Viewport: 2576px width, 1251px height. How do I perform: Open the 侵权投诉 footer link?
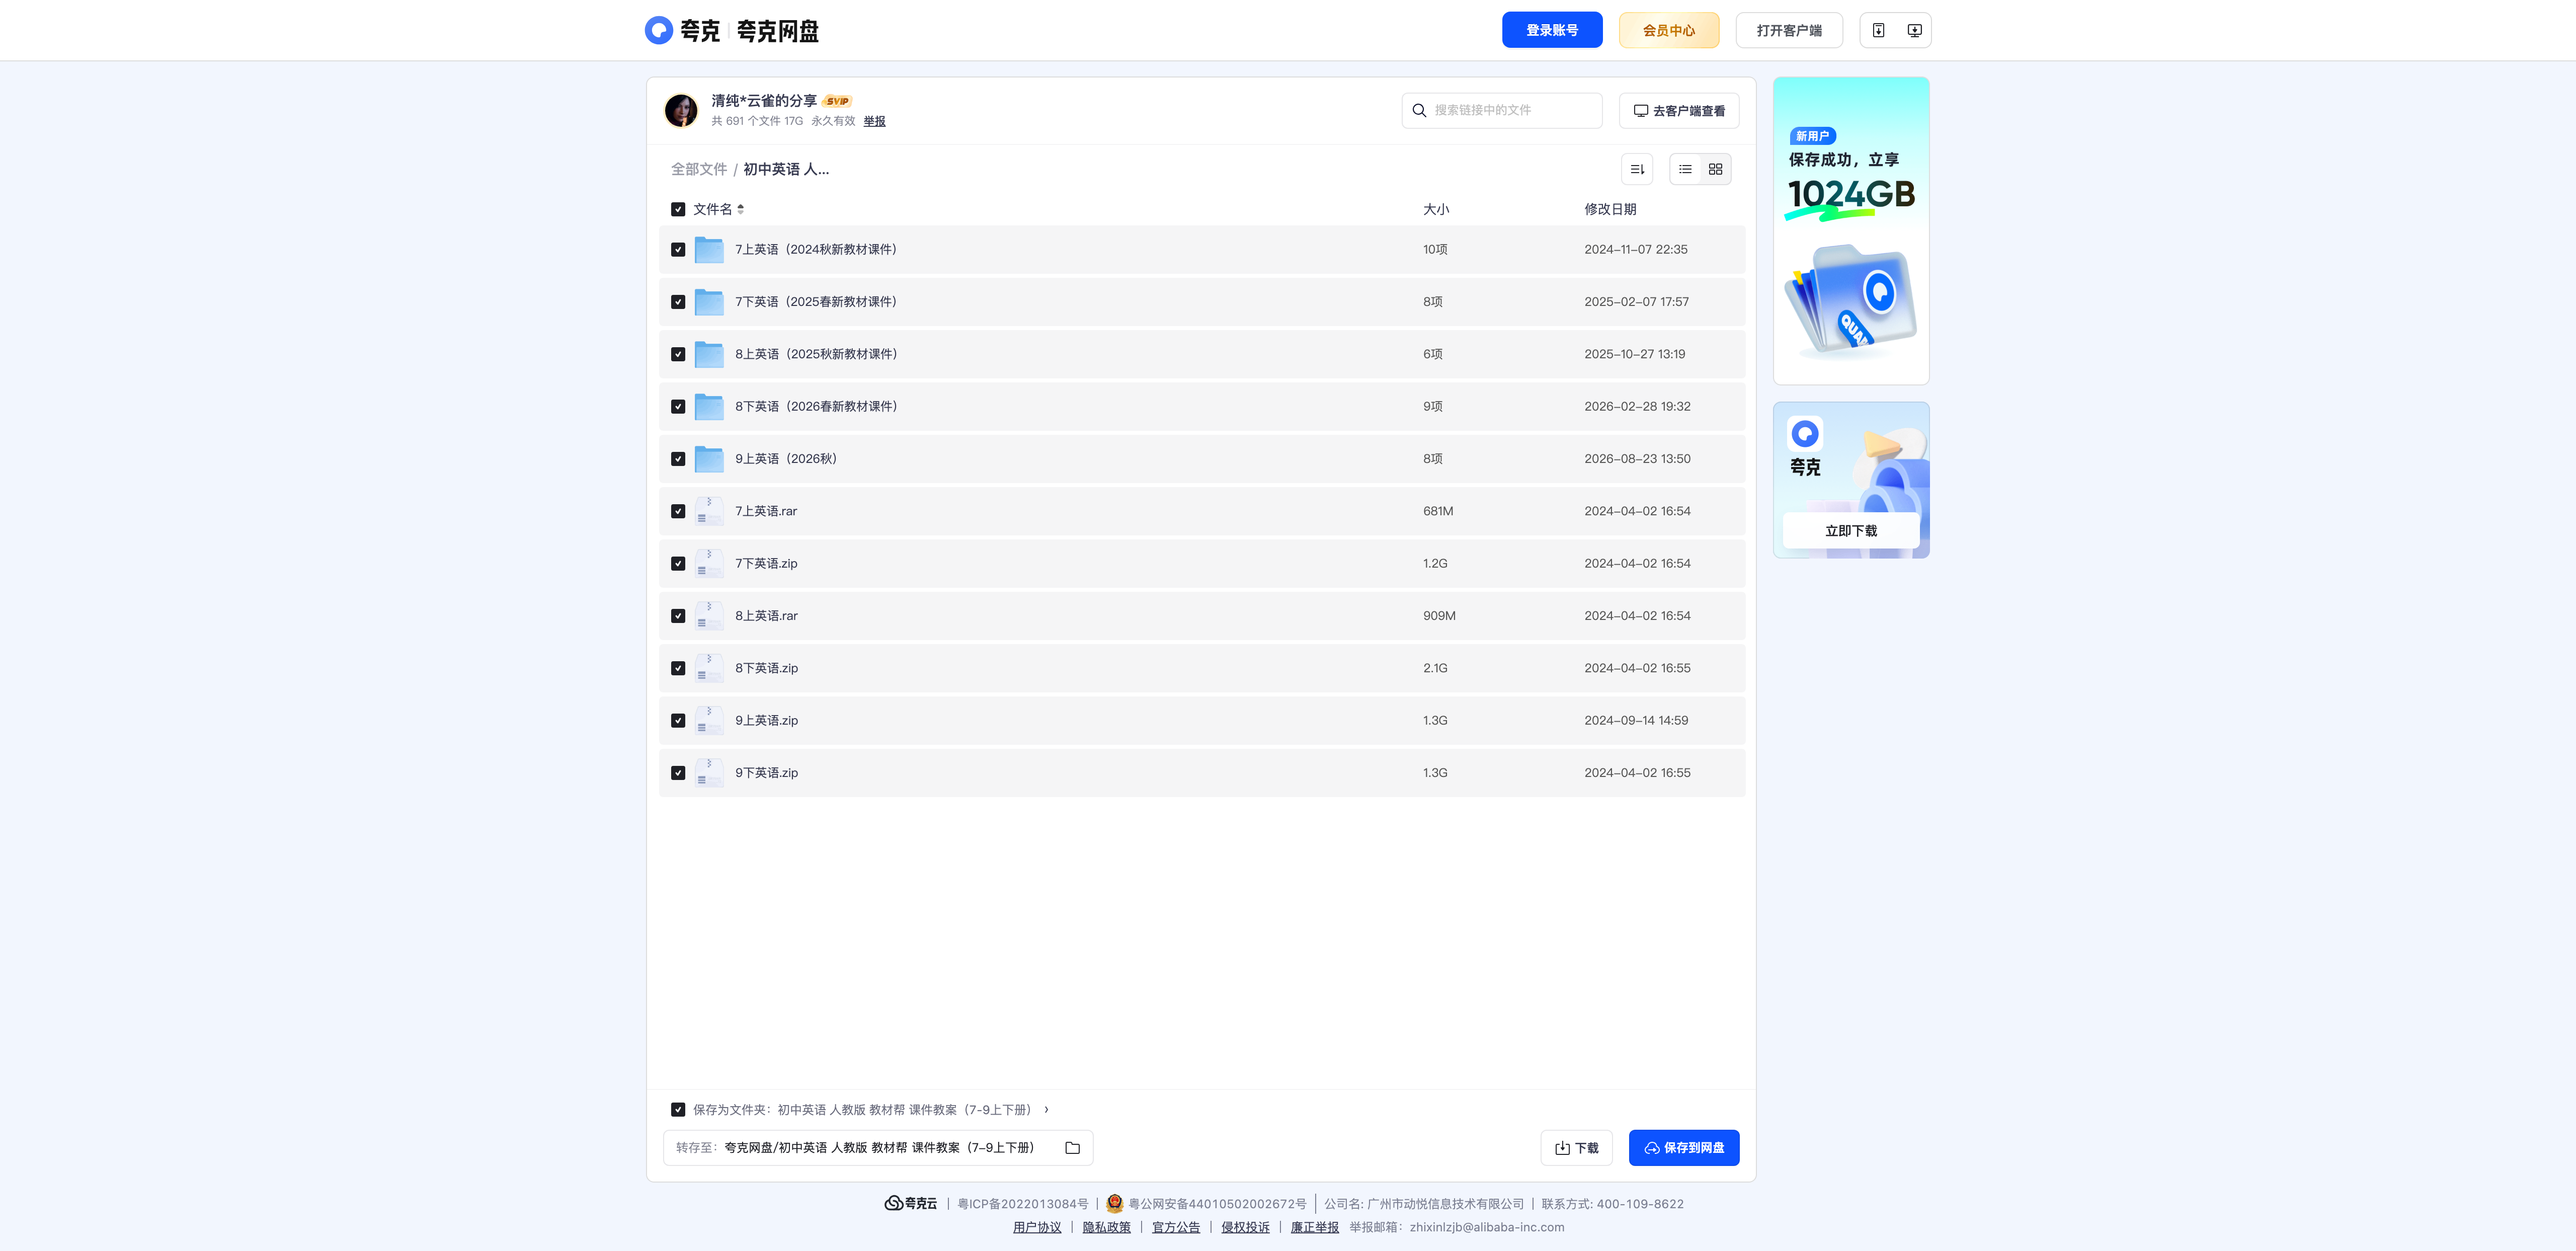tap(1245, 1227)
